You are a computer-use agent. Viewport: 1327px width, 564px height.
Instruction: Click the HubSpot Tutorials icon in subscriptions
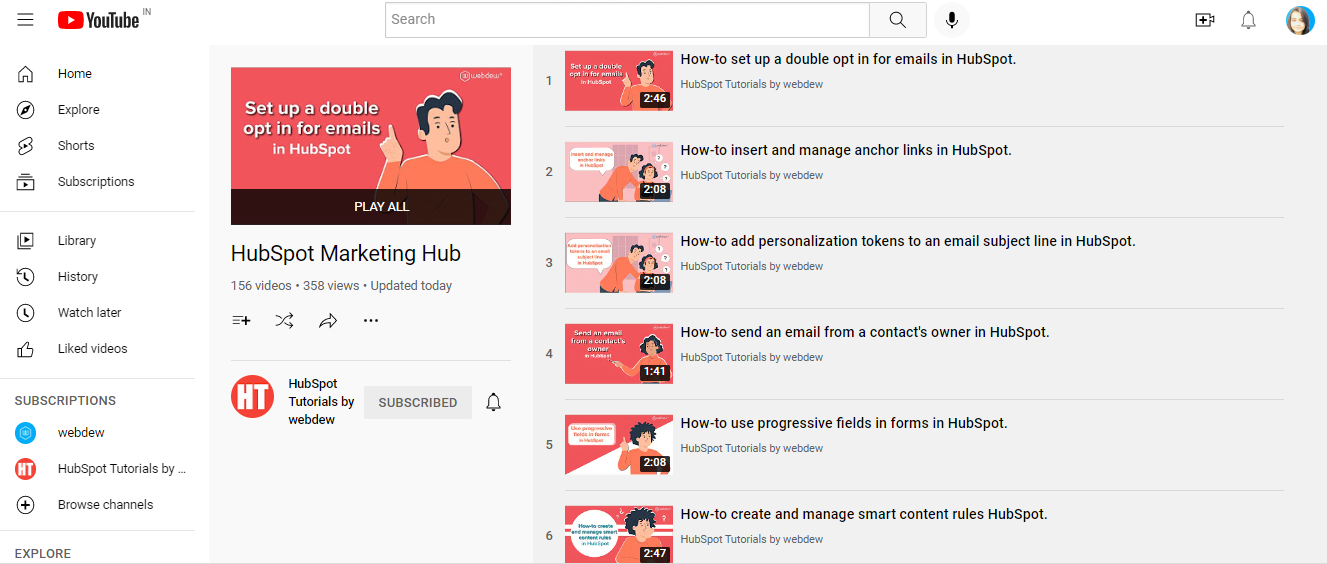click(25, 469)
